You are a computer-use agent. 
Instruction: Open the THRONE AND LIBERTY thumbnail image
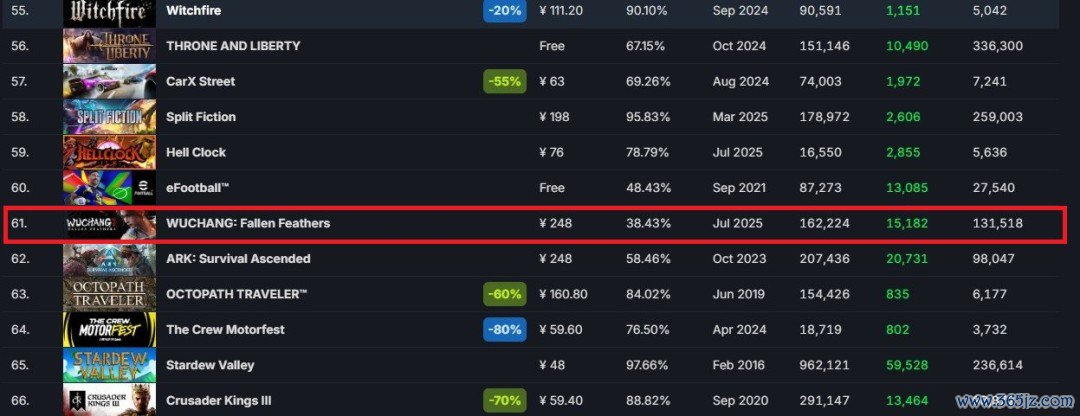[x=110, y=46]
